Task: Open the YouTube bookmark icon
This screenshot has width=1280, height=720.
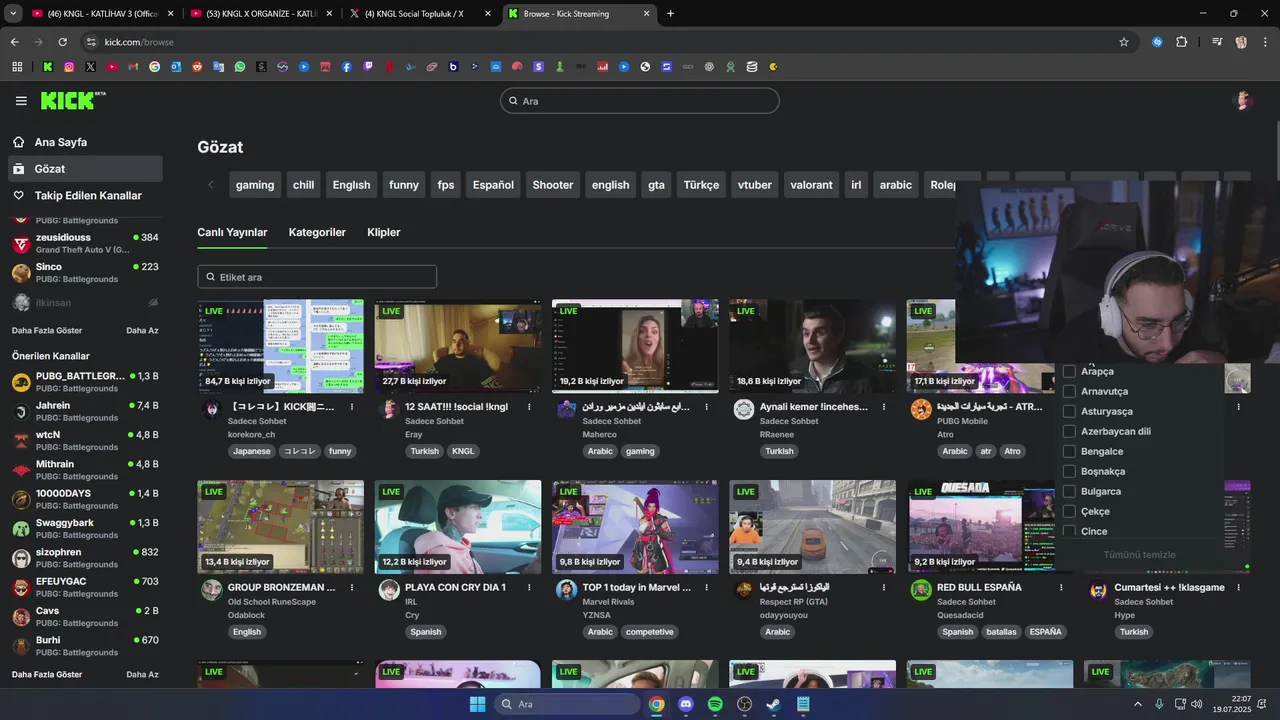Action: click(111, 67)
